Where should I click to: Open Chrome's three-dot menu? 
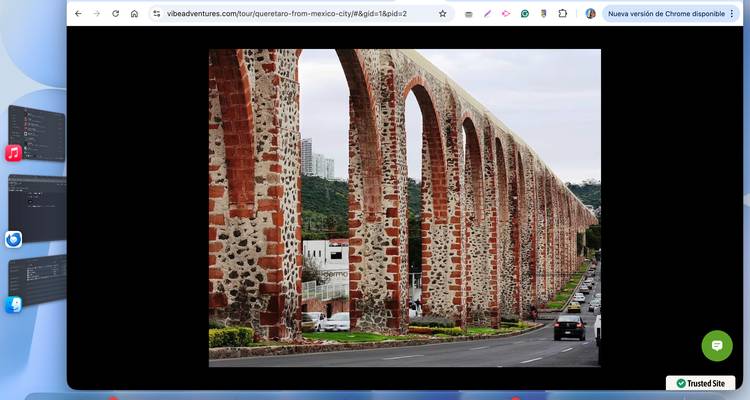[732, 14]
